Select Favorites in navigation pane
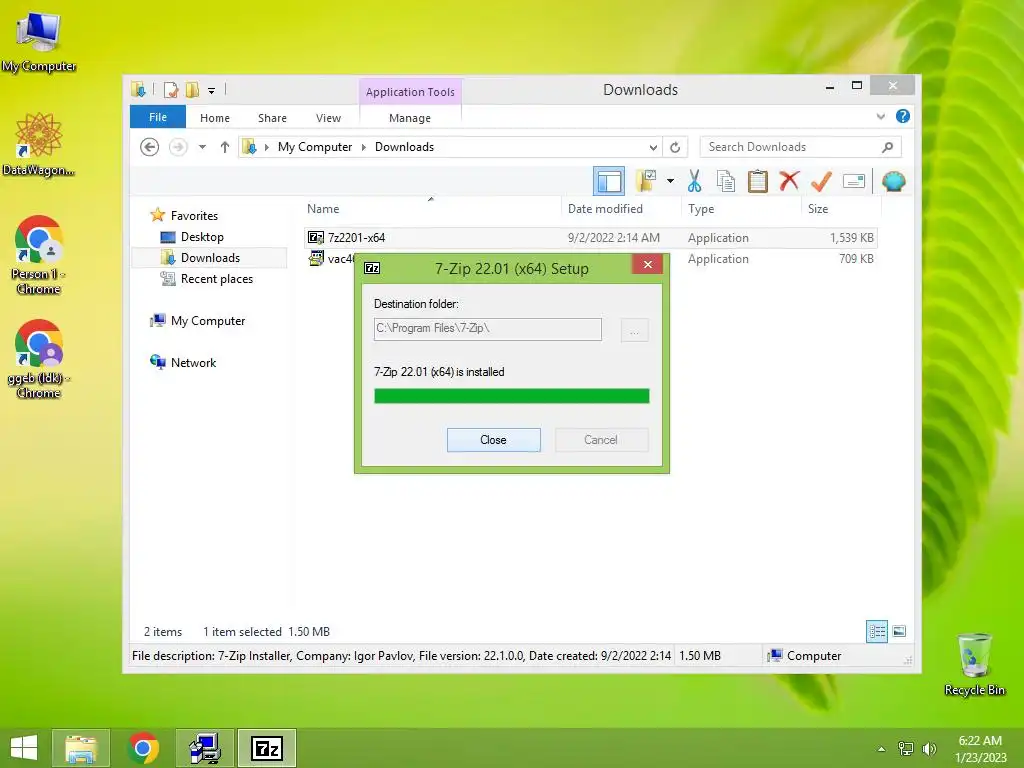1024x768 pixels. pos(194,216)
